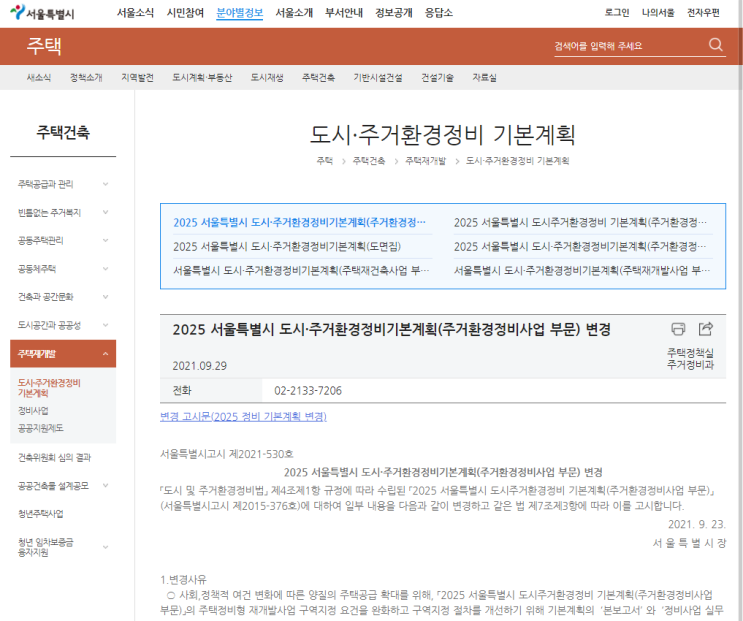Open 2025 서울특별시 도시주거환경정비 기본계획 link without middle dot
Image resolution: width=743 pixels, height=621 pixels.
click(580, 222)
